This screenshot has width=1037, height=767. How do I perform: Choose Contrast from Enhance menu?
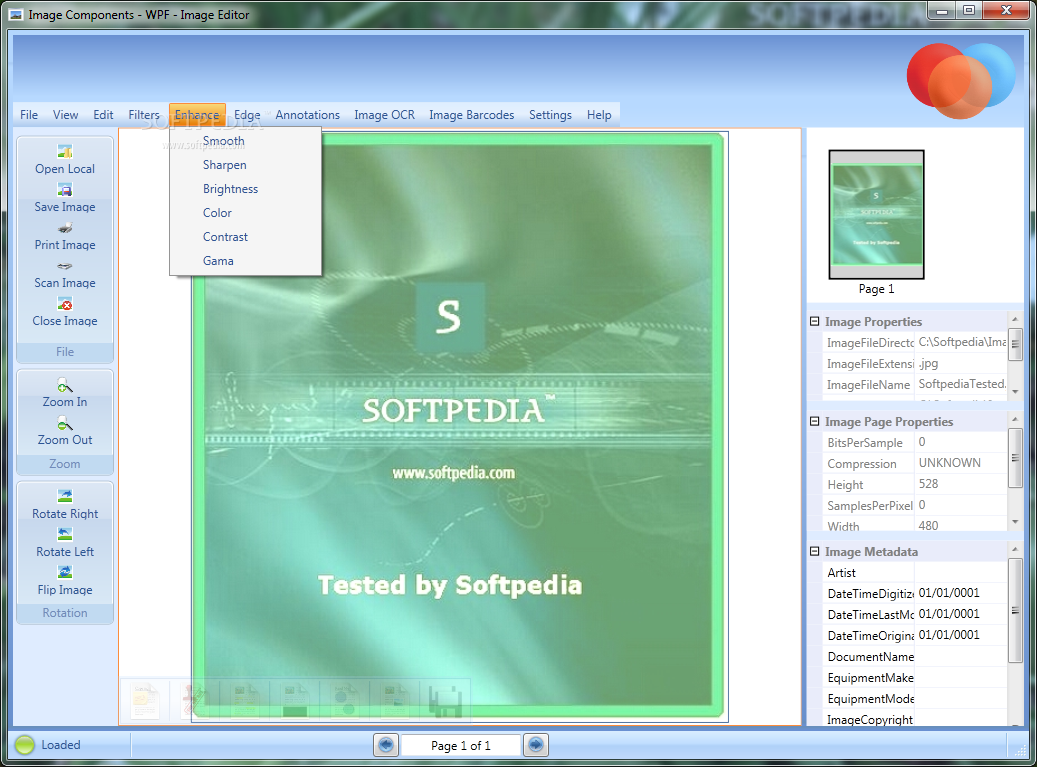click(x=245, y=237)
